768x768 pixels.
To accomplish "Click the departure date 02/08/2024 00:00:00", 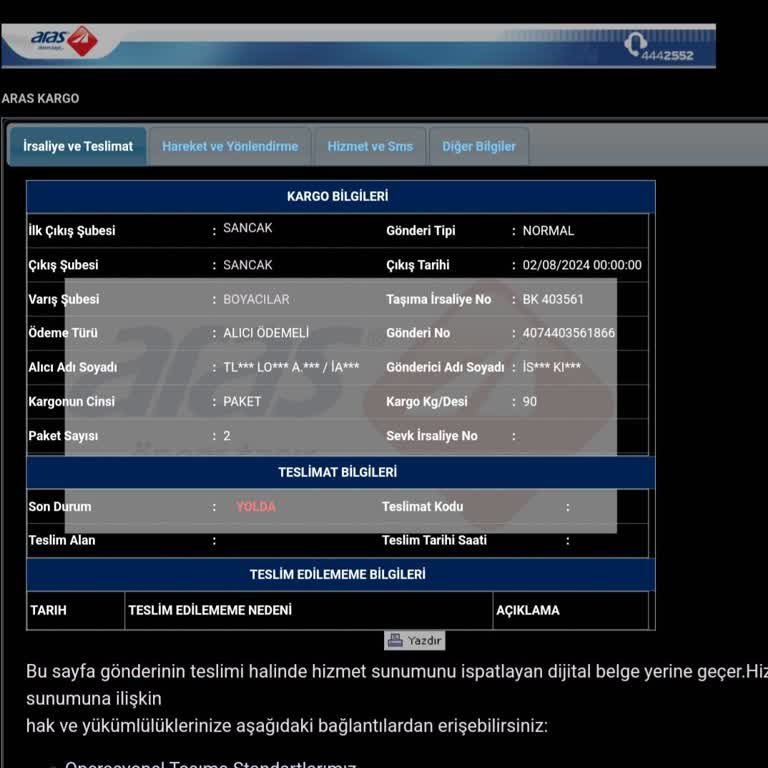I will pyautogui.click(x=582, y=265).
